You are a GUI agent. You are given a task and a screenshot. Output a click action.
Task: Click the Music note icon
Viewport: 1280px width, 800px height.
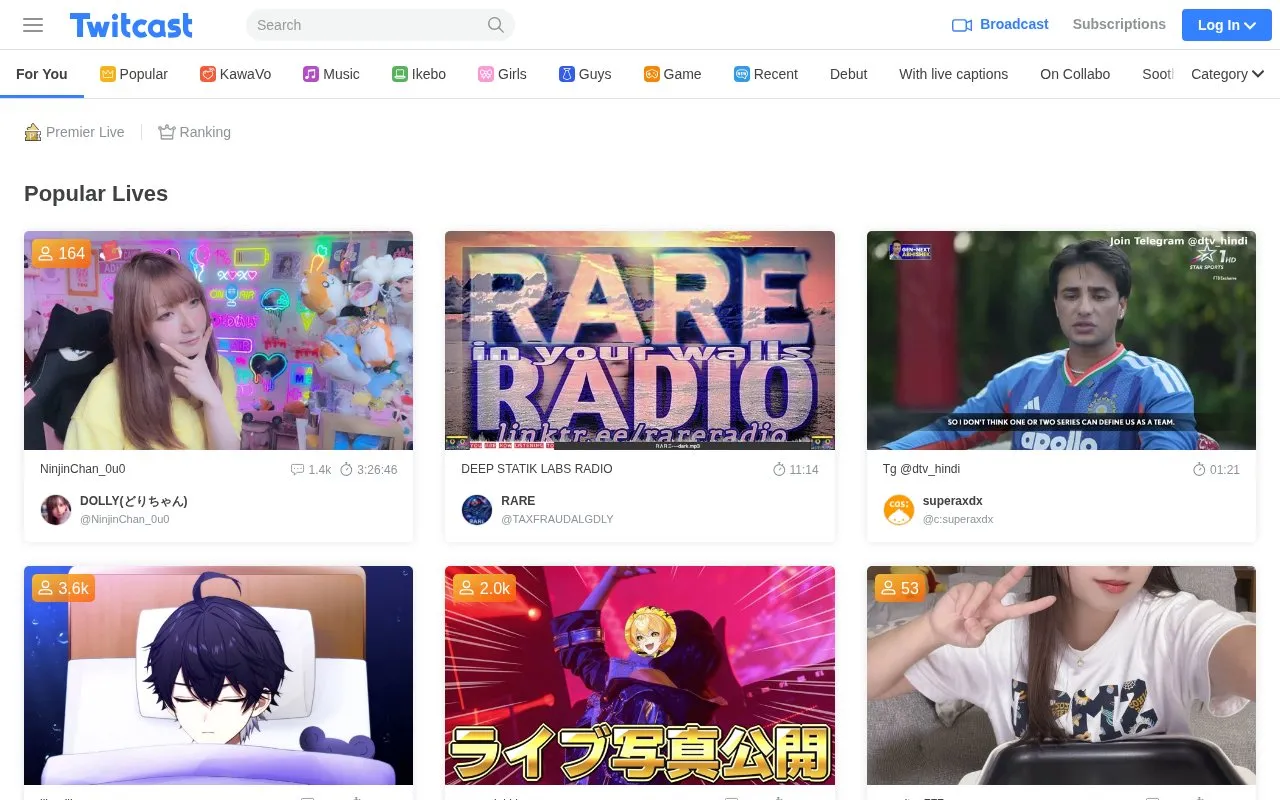[x=311, y=74]
